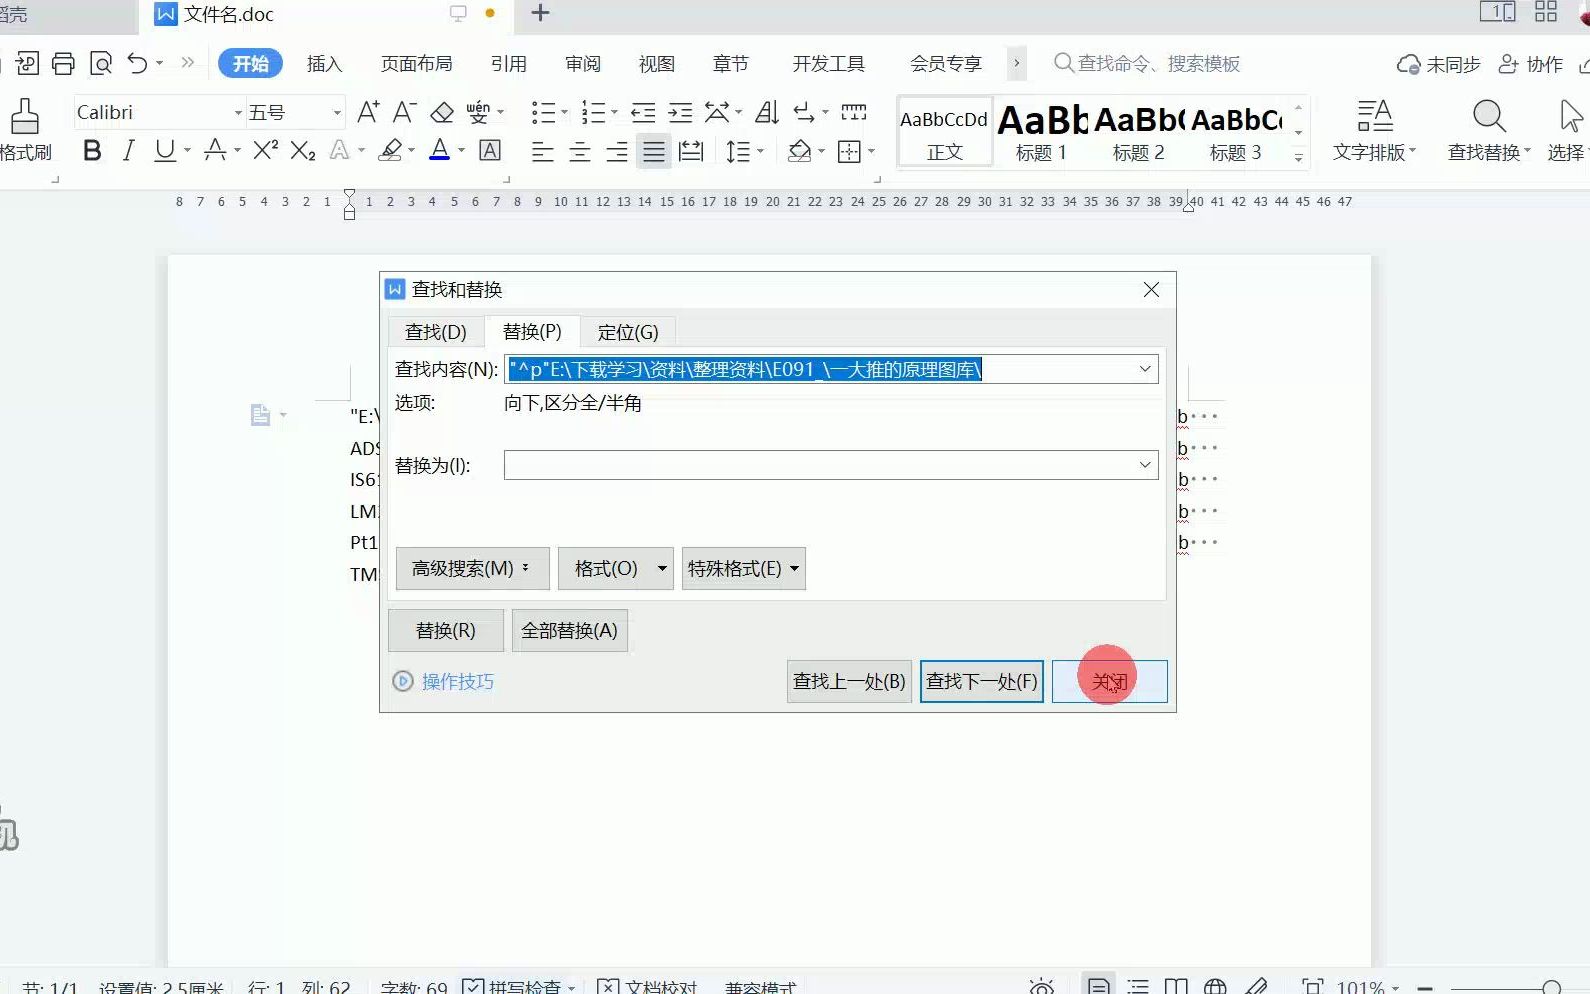
Task: Center align text
Action: coord(580,152)
